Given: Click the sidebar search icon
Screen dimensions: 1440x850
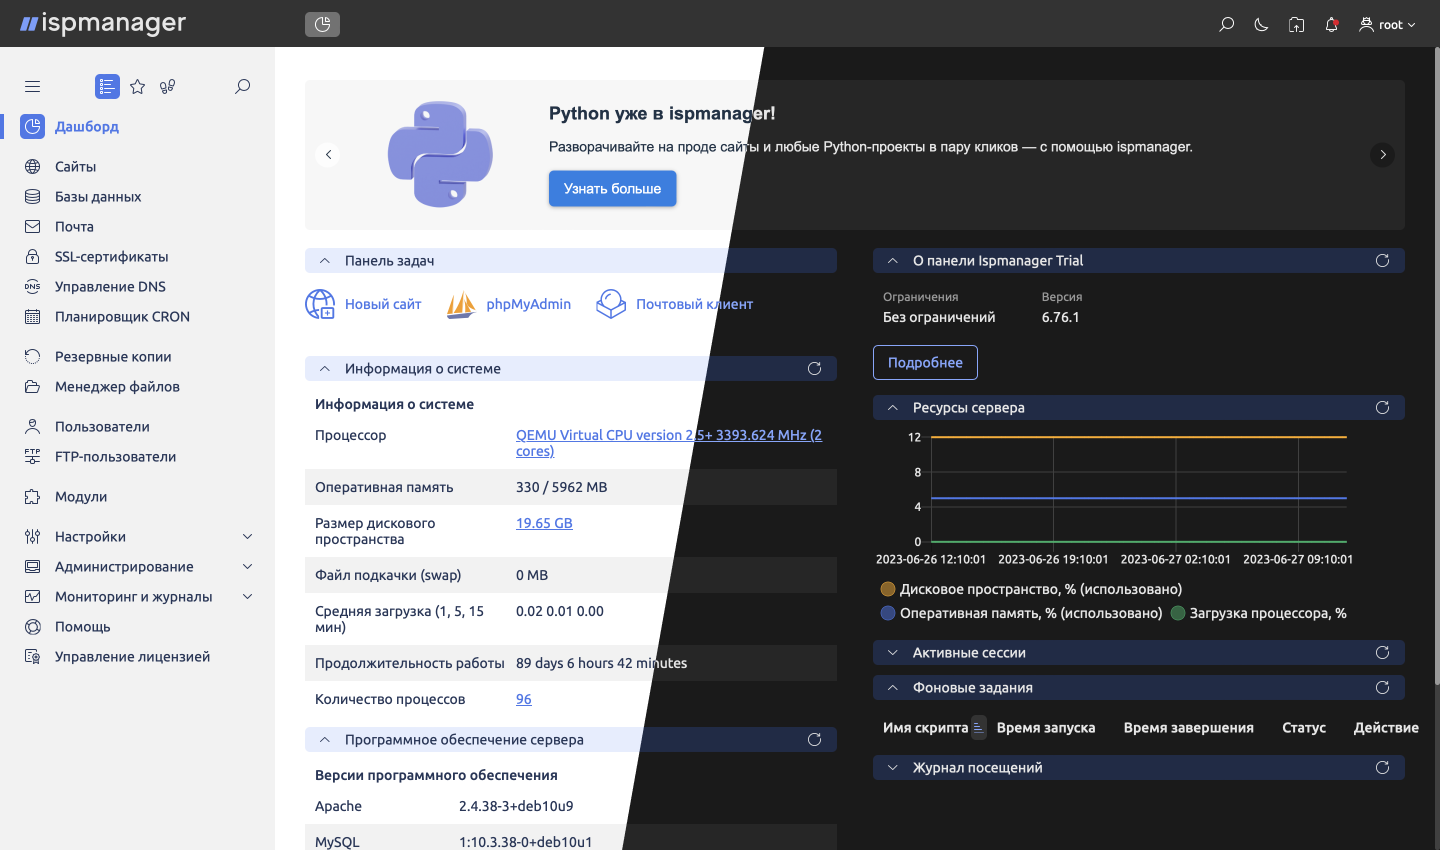Looking at the screenshot, I should click(x=242, y=87).
